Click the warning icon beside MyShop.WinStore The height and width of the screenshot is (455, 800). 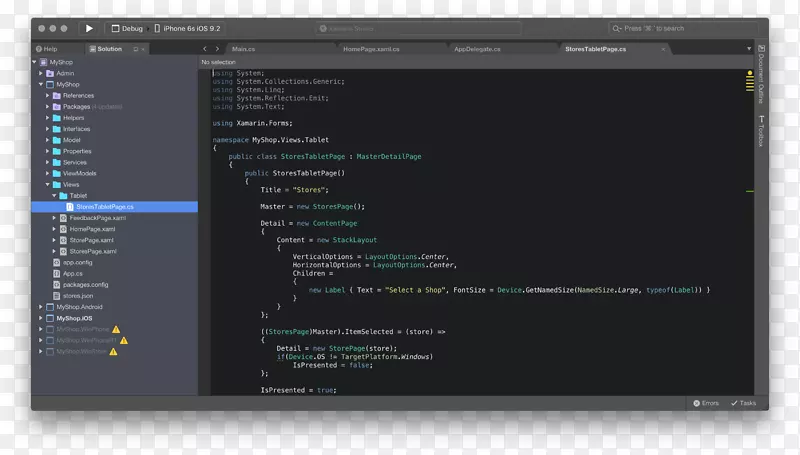pyautogui.click(x=113, y=351)
